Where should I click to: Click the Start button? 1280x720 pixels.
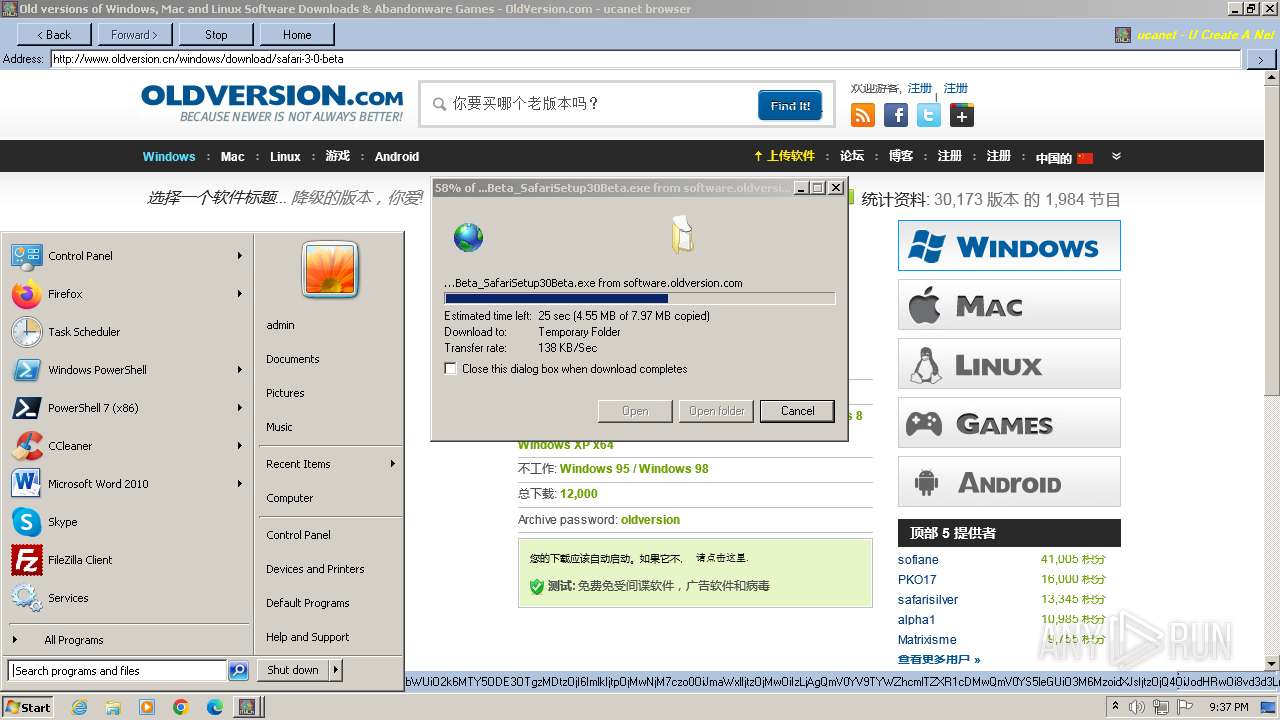point(28,707)
